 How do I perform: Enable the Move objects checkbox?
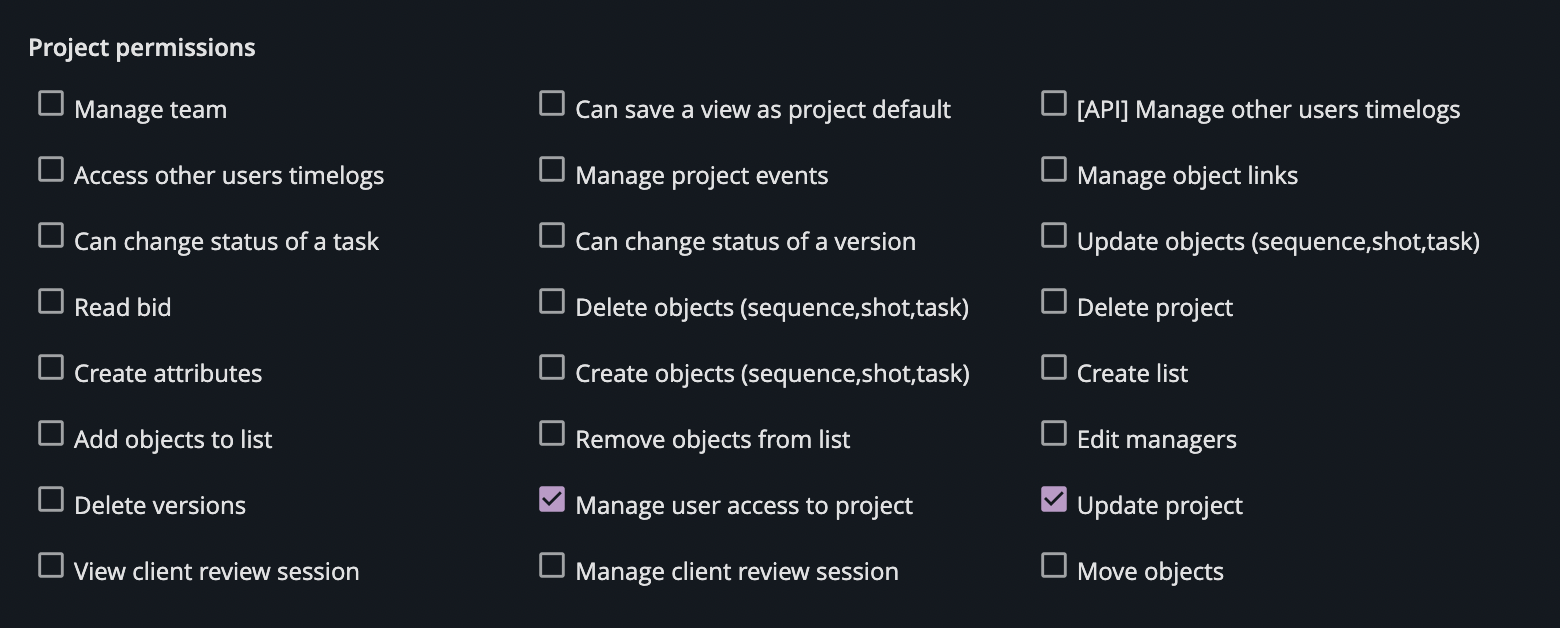(1054, 566)
